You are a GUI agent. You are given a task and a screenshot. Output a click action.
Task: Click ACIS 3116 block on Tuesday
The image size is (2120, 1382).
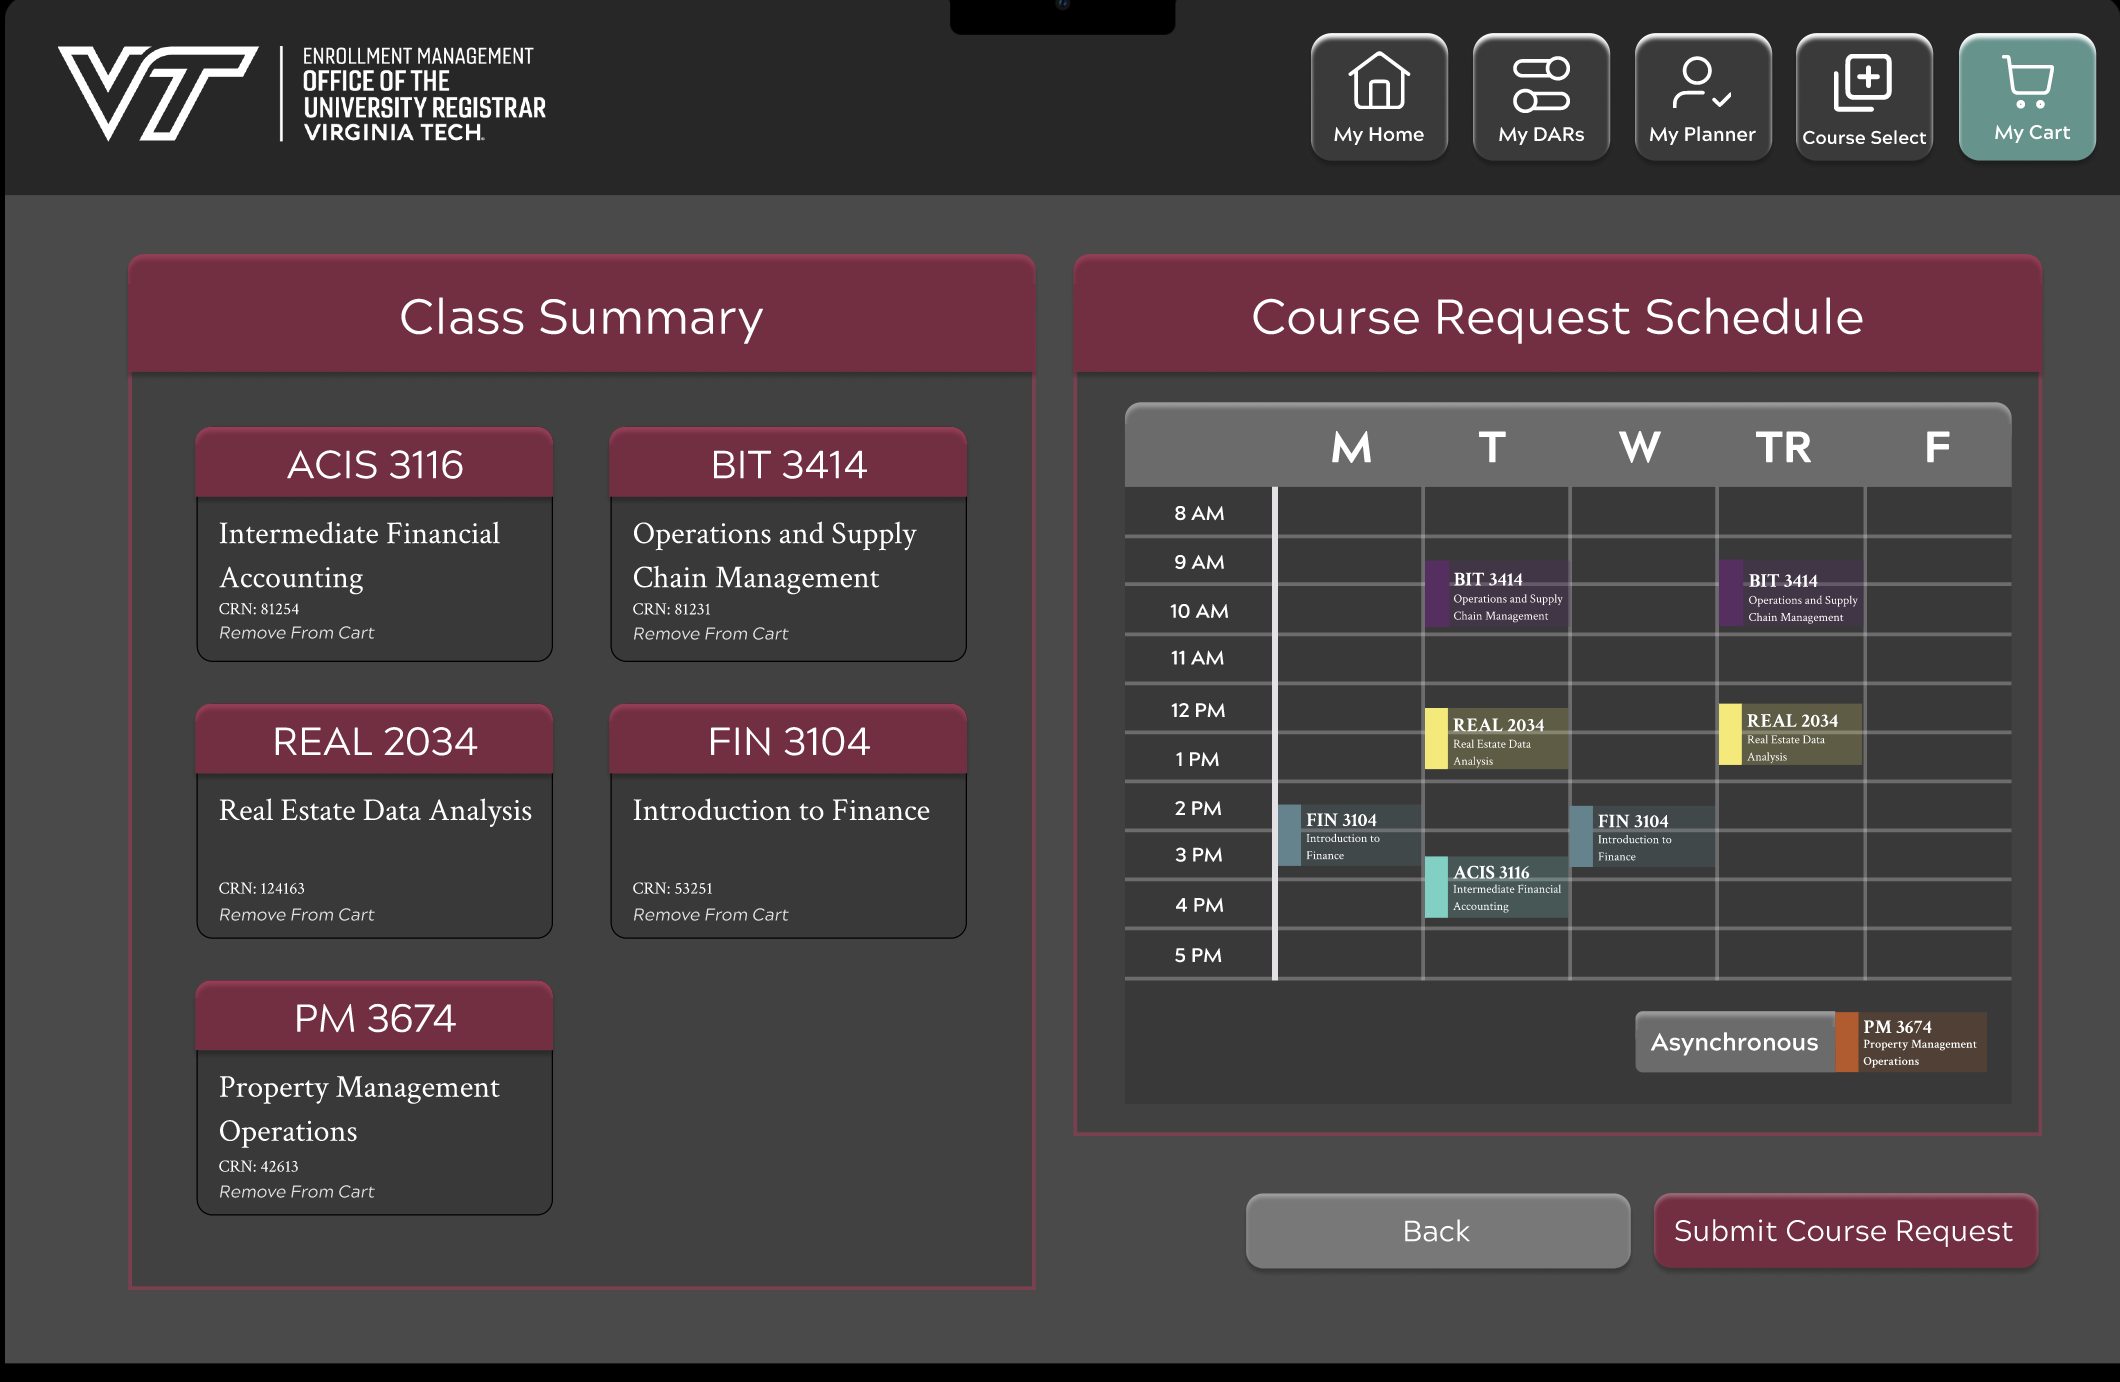pyautogui.click(x=1497, y=888)
